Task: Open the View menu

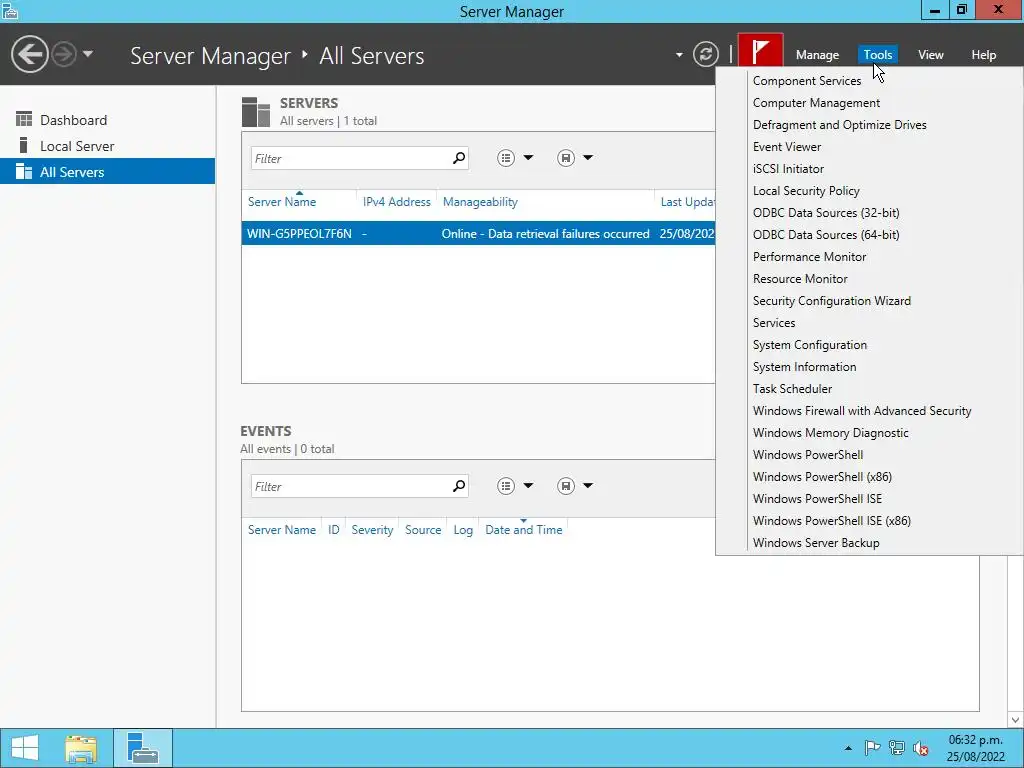Action: tap(931, 55)
